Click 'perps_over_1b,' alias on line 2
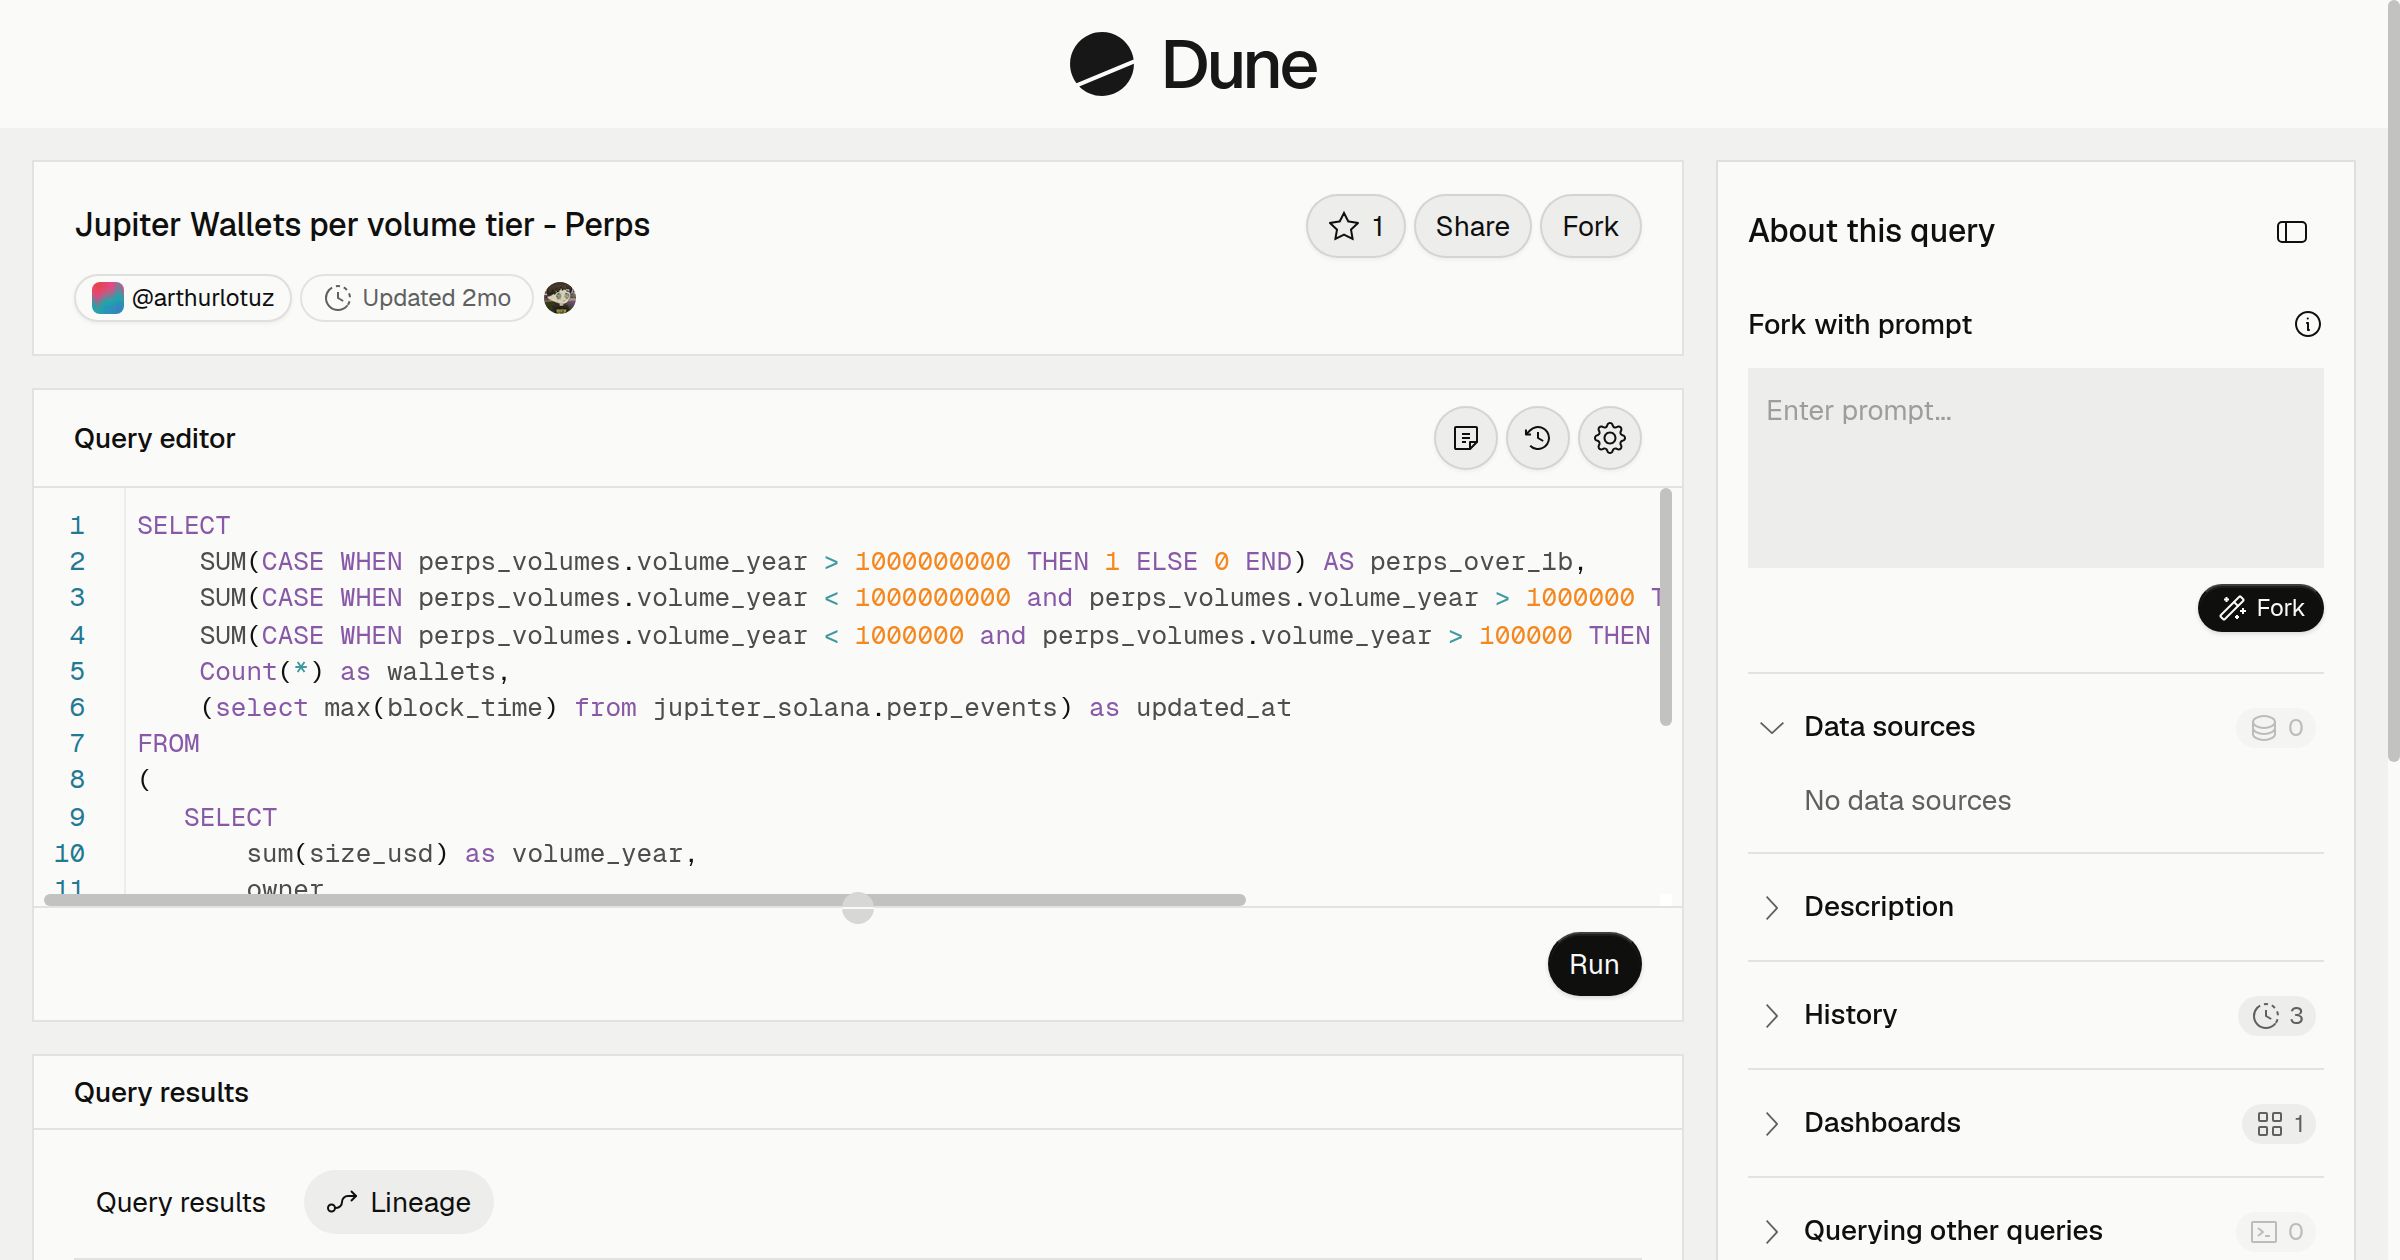 click(x=1478, y=562)
